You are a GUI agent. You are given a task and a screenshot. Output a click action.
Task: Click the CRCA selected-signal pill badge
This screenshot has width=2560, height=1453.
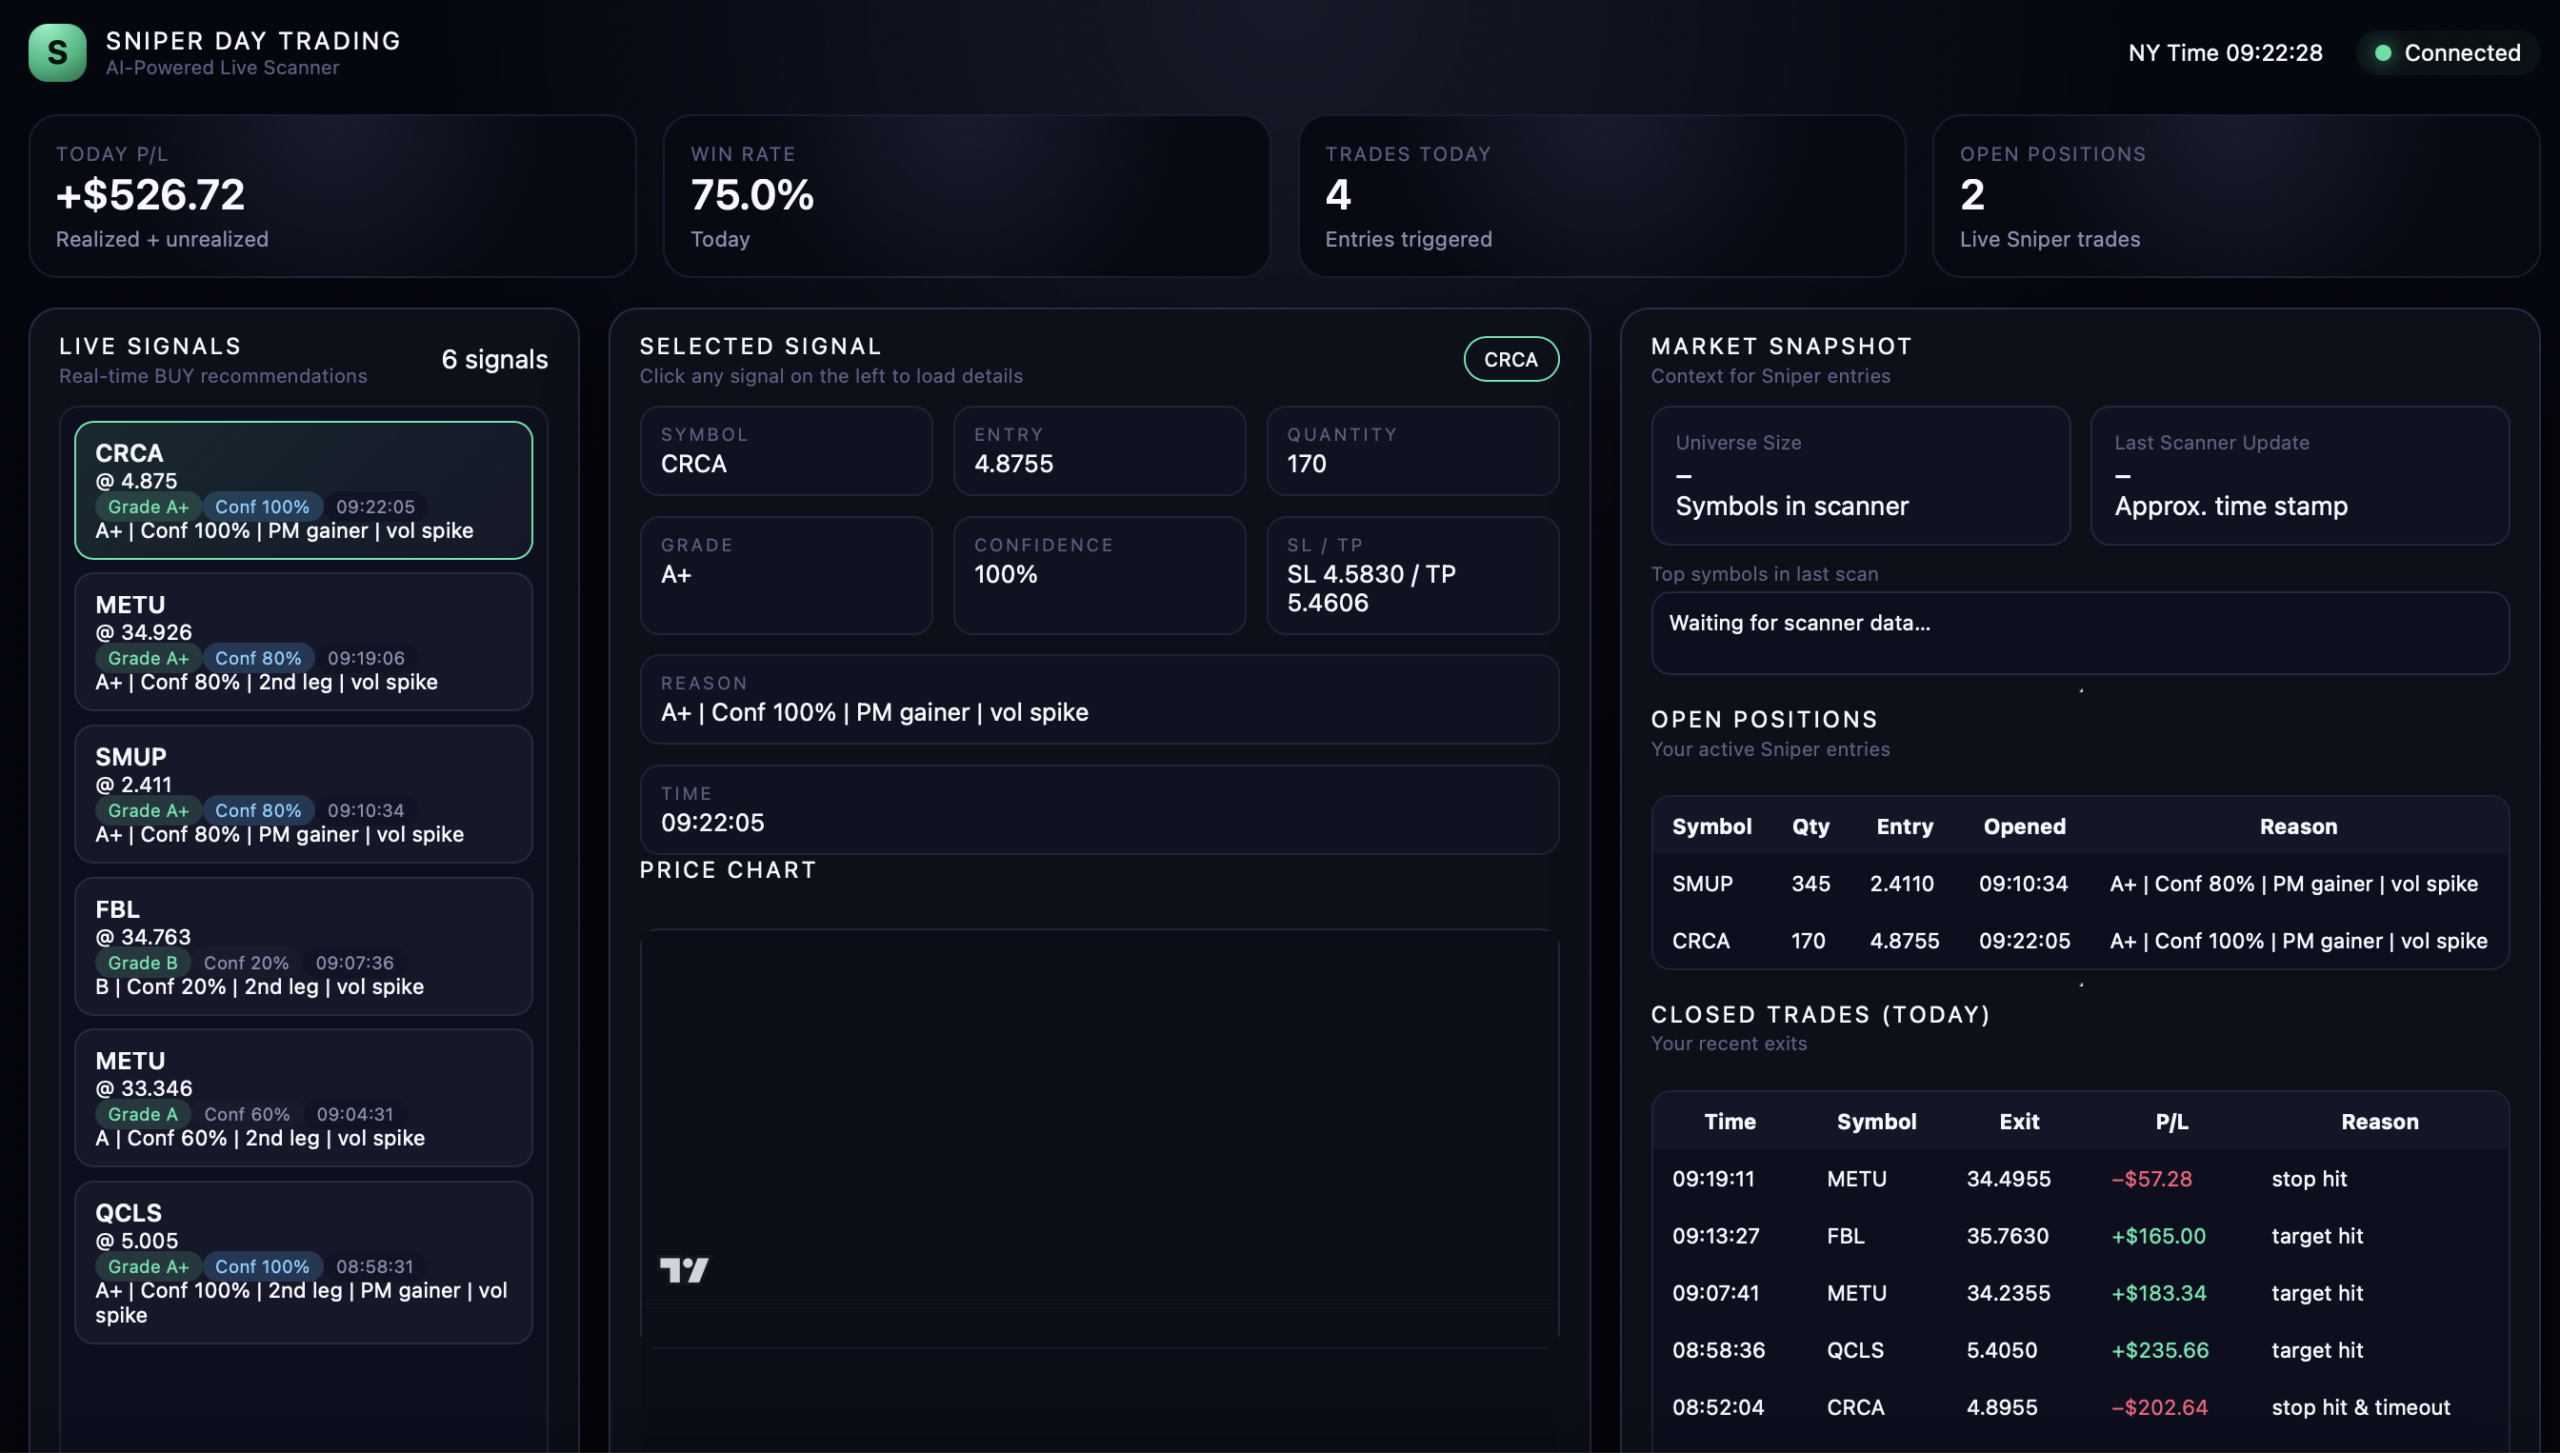tap(1510, 359)
